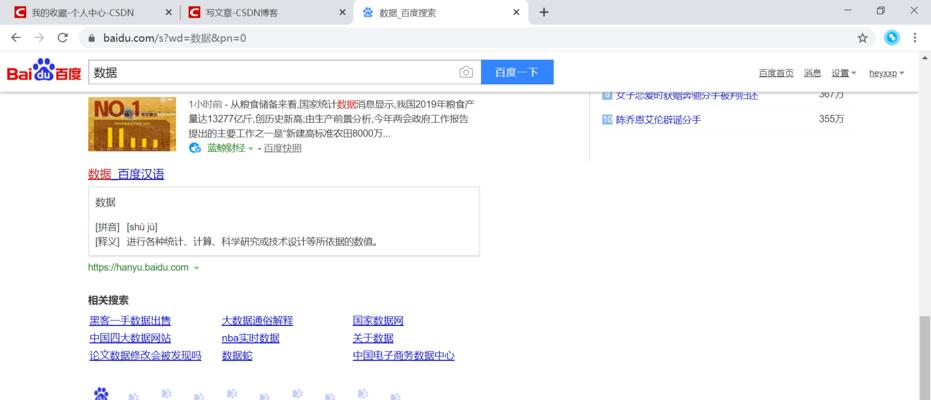Search related term 中国四大数据网站
Viewport: 931px width, 400px height.
coord(130,338)
